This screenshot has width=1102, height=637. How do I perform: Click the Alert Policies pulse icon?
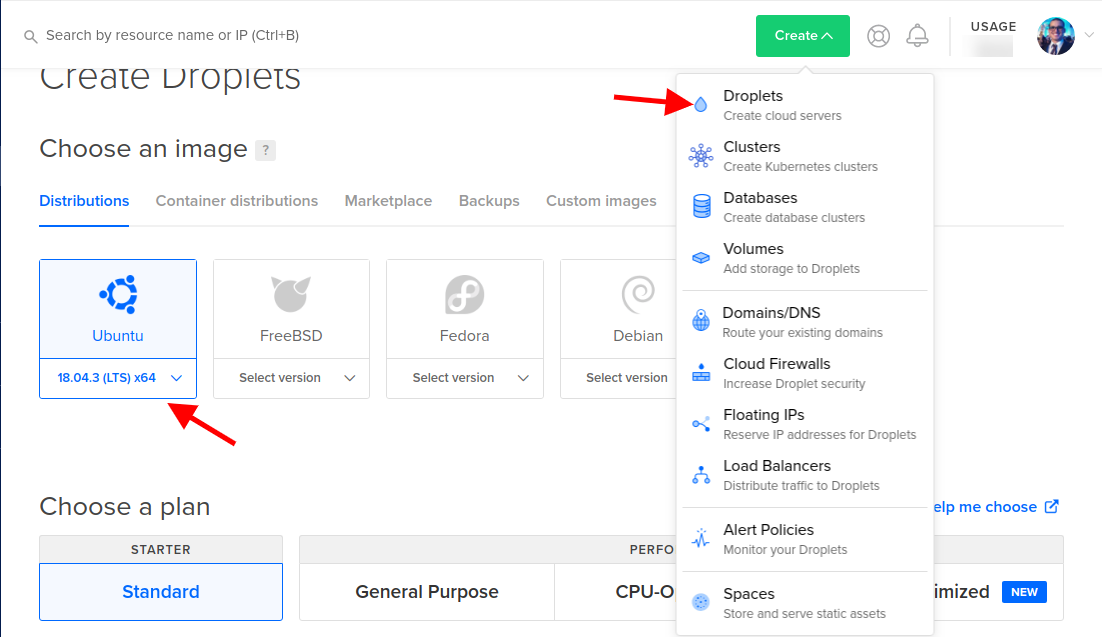(x=701, y=539)
